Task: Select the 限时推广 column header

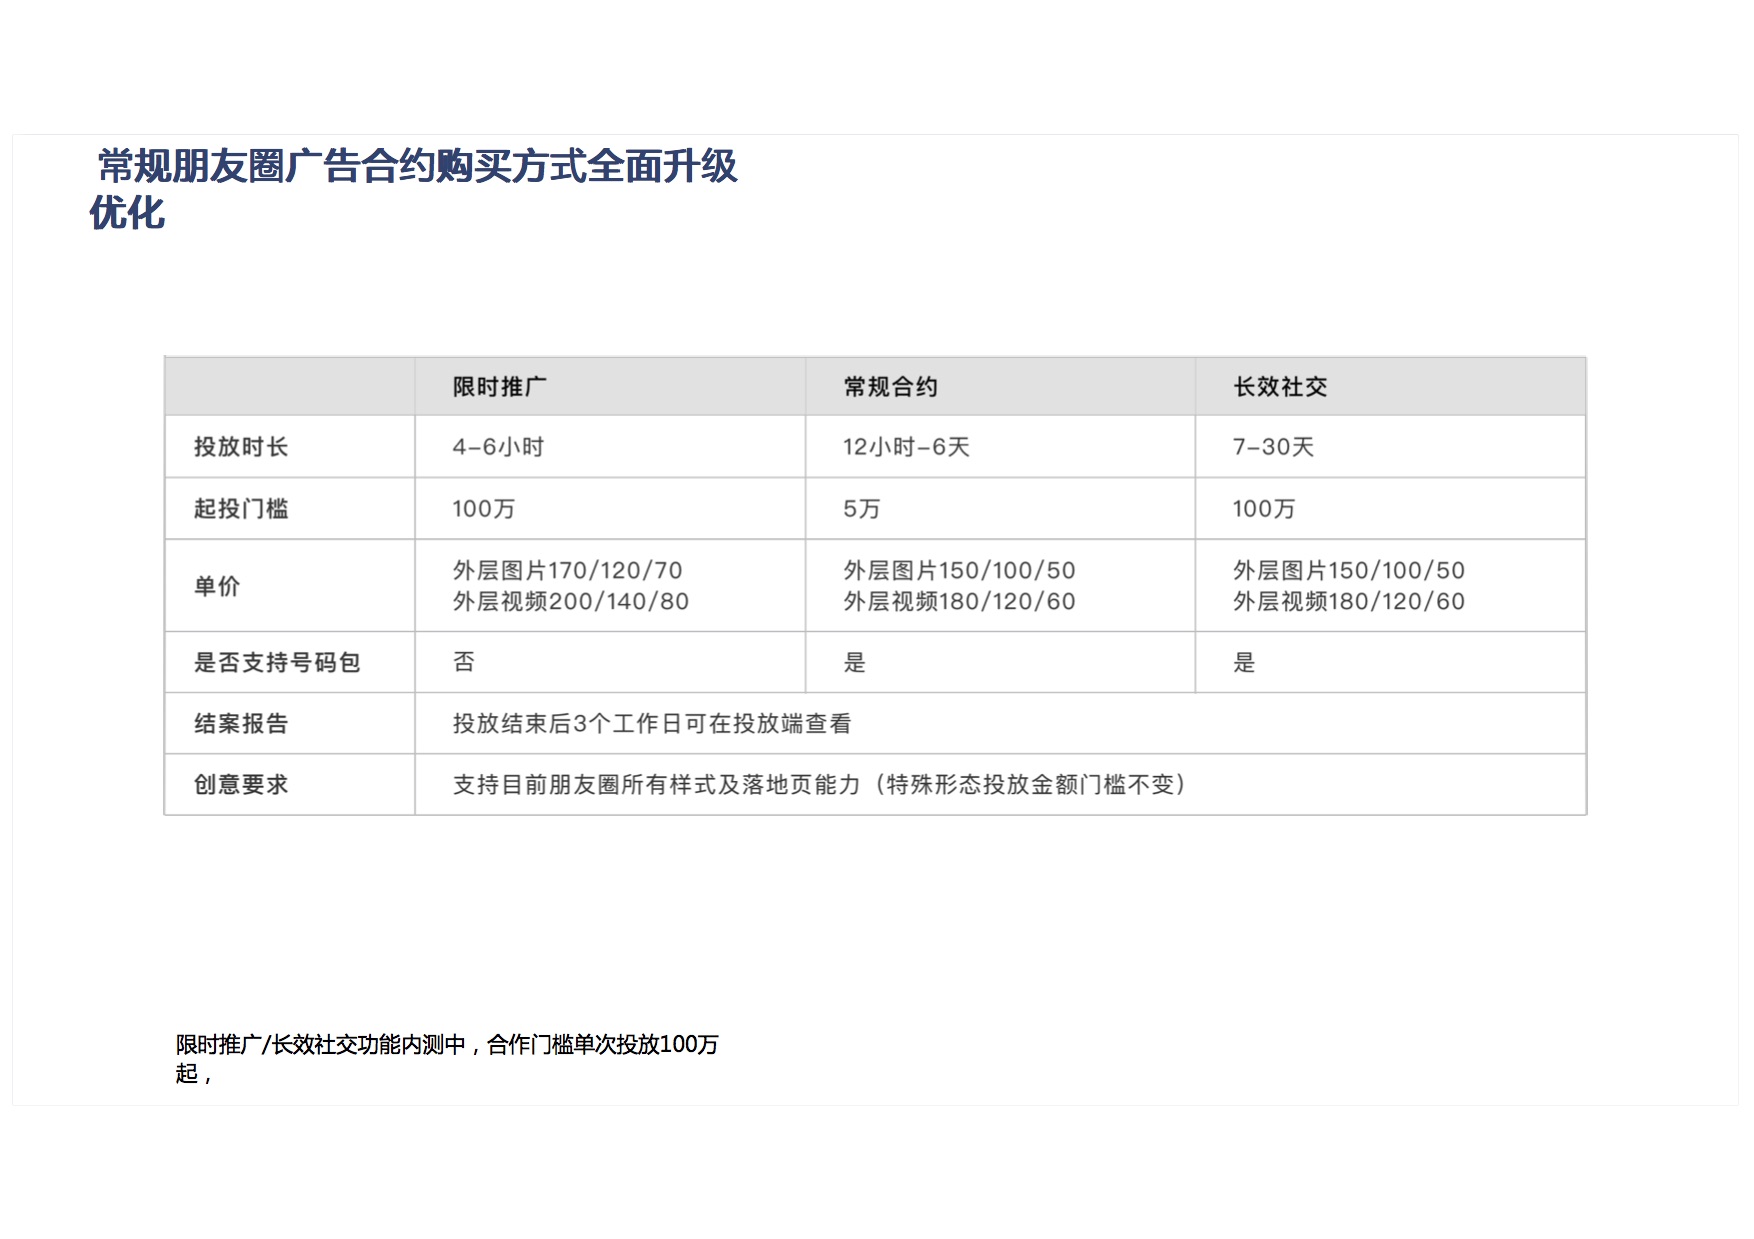Action: pyautogui.click(x=499, y=387)
